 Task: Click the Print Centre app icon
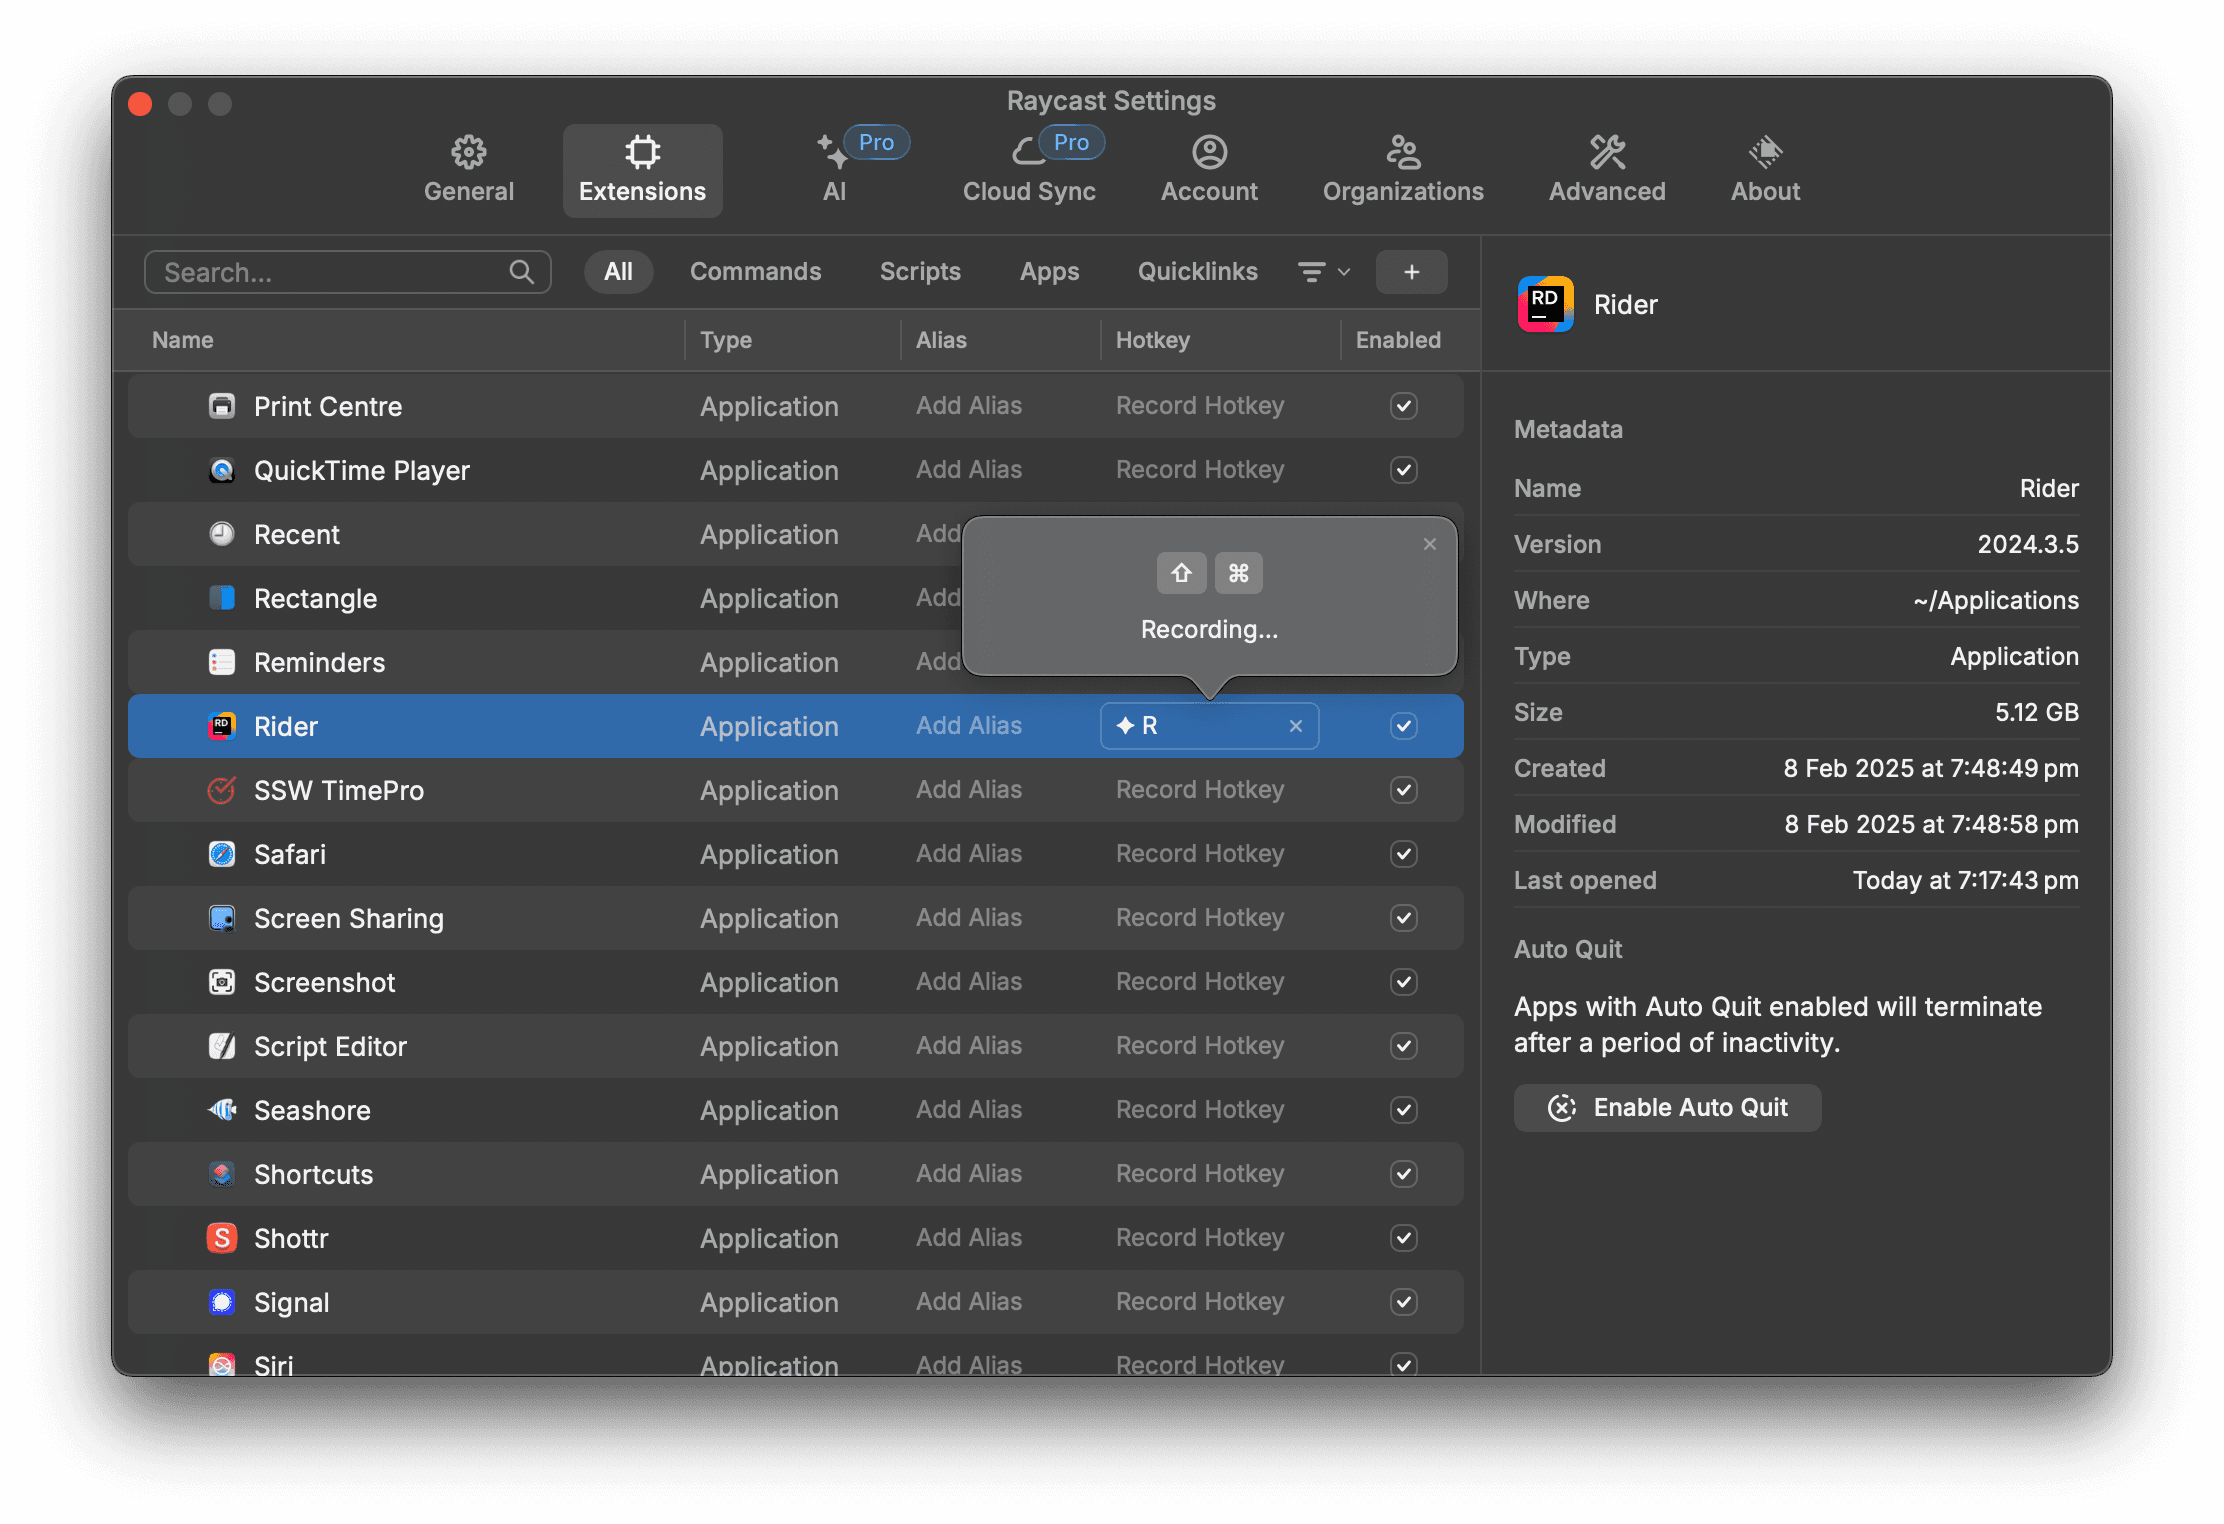(221, 406)
